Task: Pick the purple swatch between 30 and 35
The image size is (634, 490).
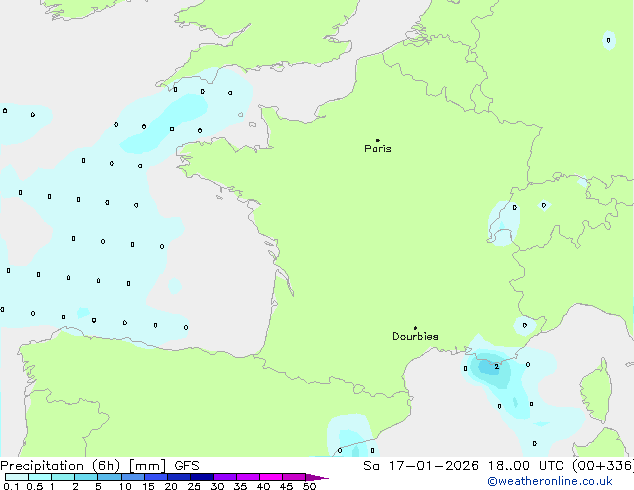Action: (225, 477)
